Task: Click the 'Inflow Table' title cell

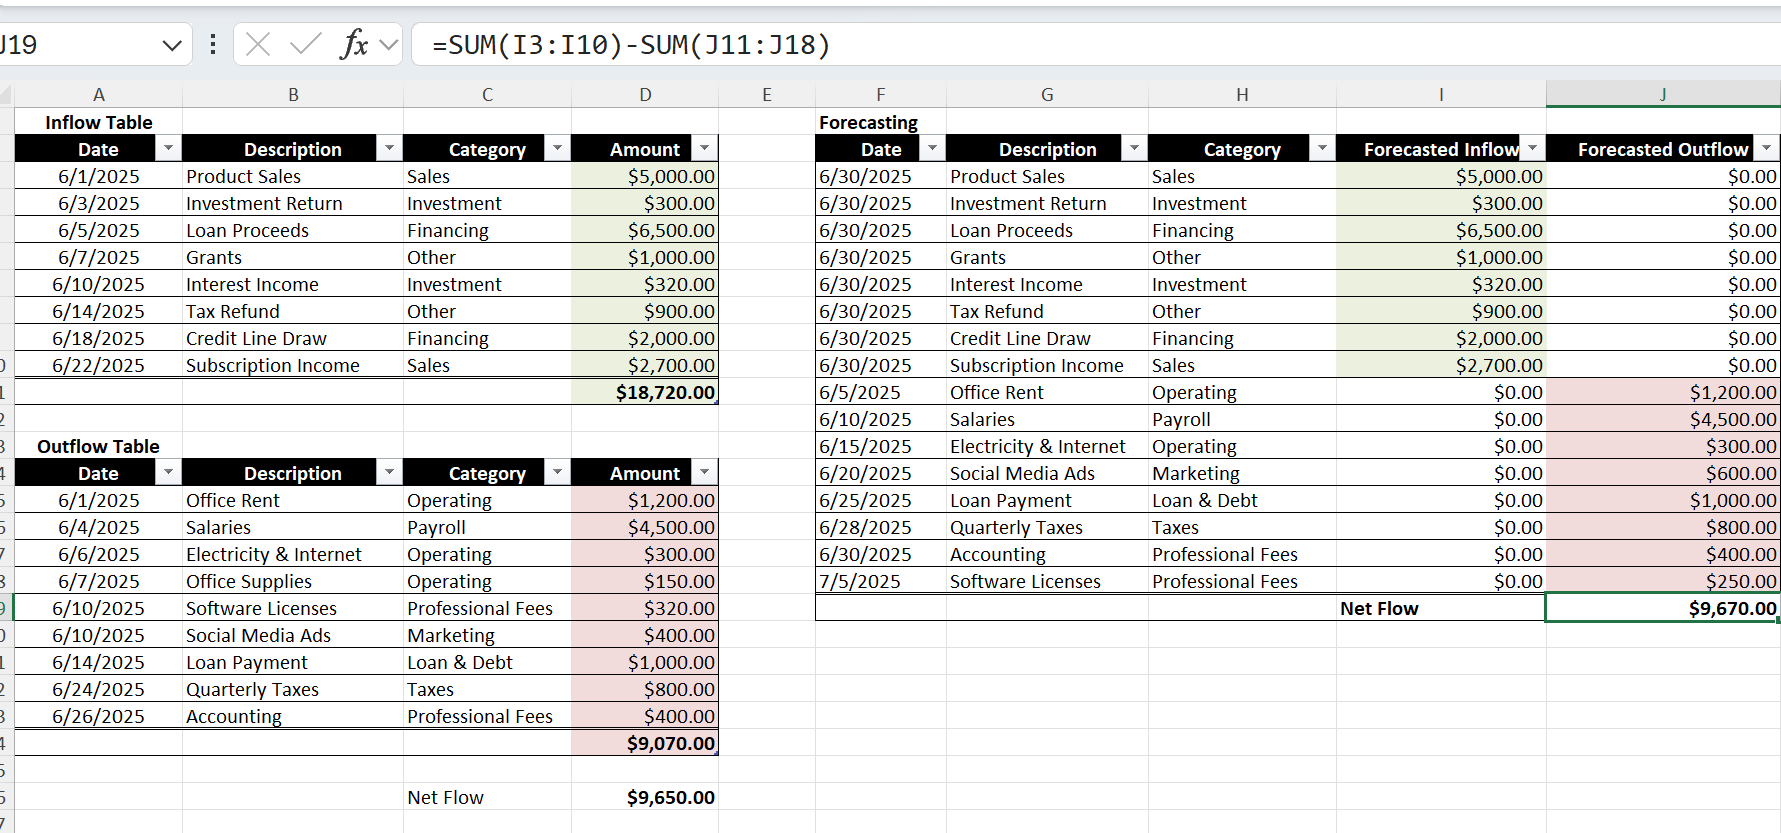Action: click(98, 122)
